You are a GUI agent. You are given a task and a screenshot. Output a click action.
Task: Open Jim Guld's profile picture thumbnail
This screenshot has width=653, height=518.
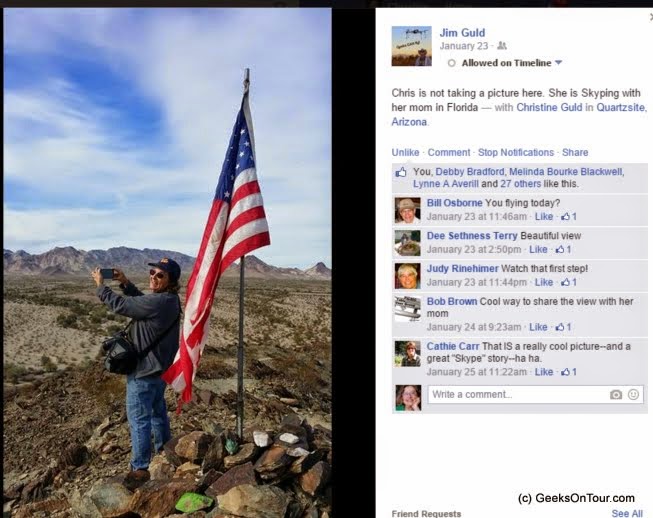411,46
